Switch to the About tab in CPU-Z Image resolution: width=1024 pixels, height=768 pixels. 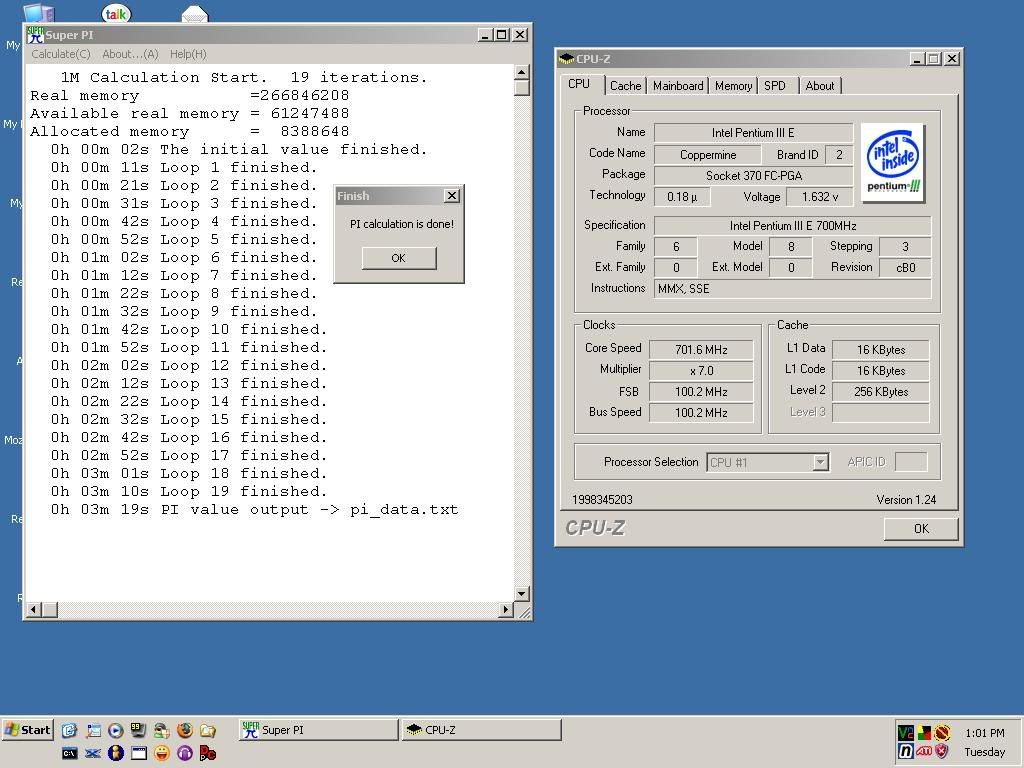(x=820, y=86)
